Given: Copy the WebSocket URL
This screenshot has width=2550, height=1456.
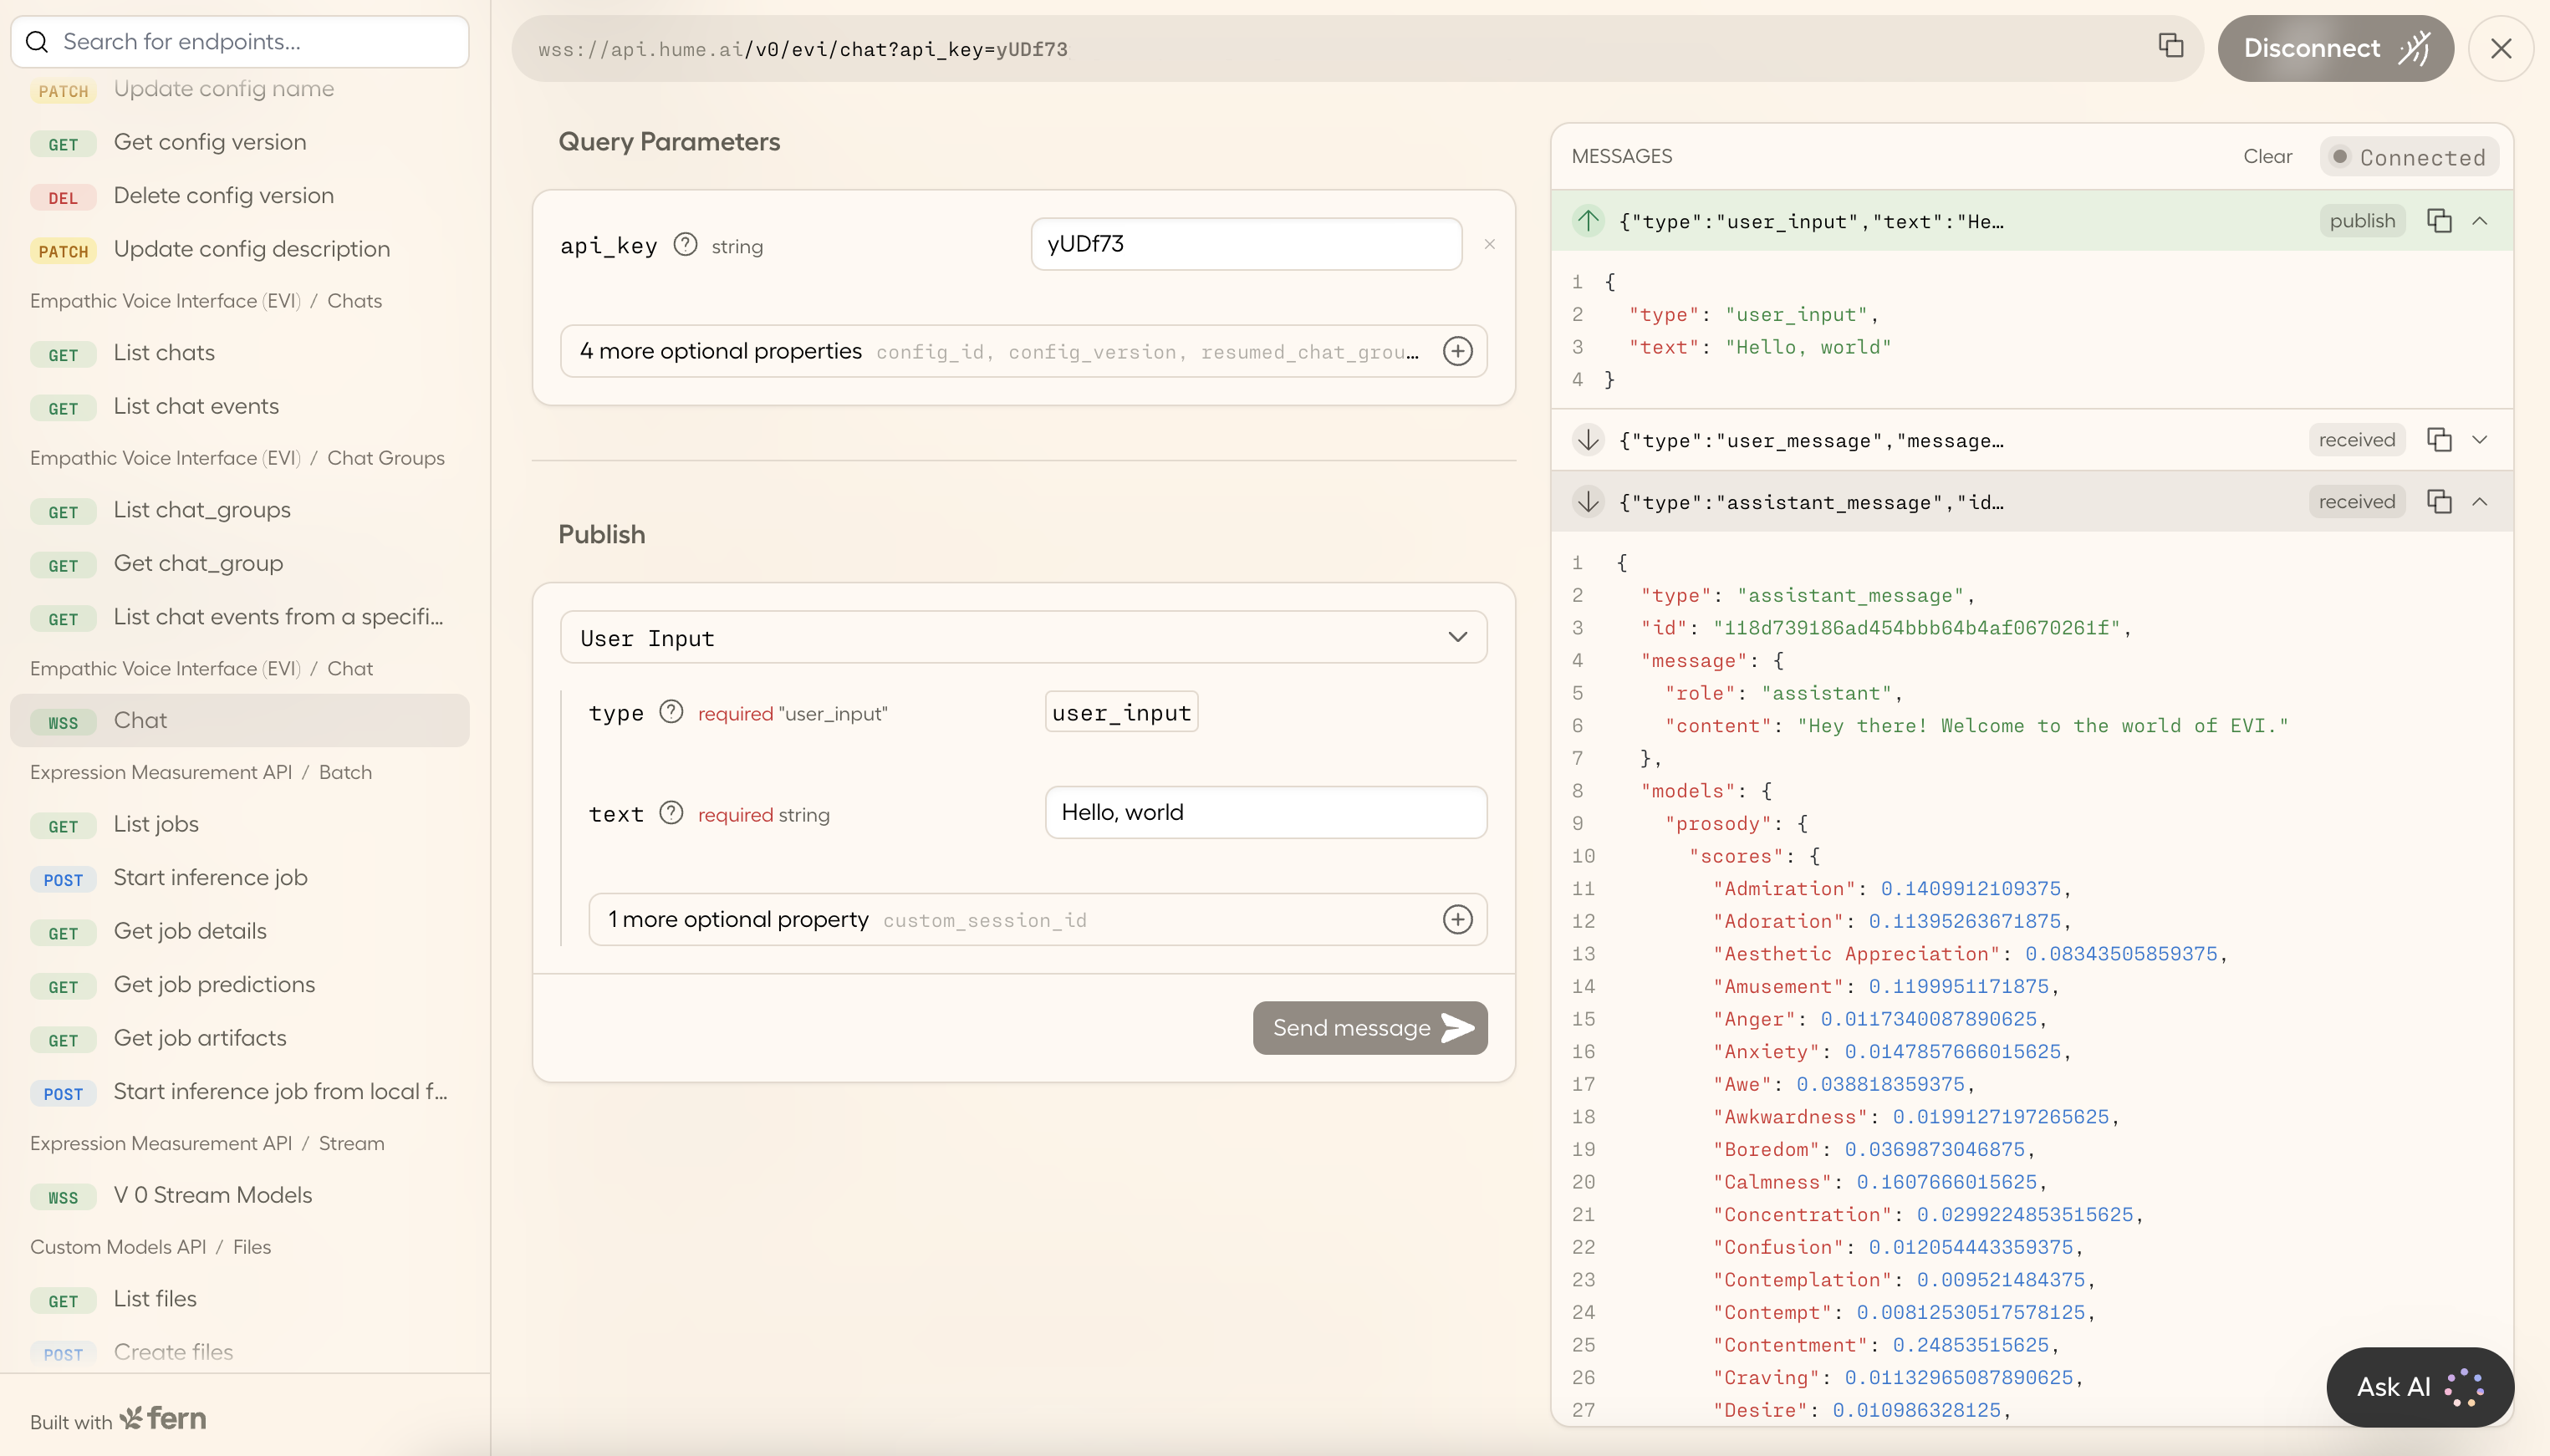Looking at the screenshot, I should (x=2170, y=47).
